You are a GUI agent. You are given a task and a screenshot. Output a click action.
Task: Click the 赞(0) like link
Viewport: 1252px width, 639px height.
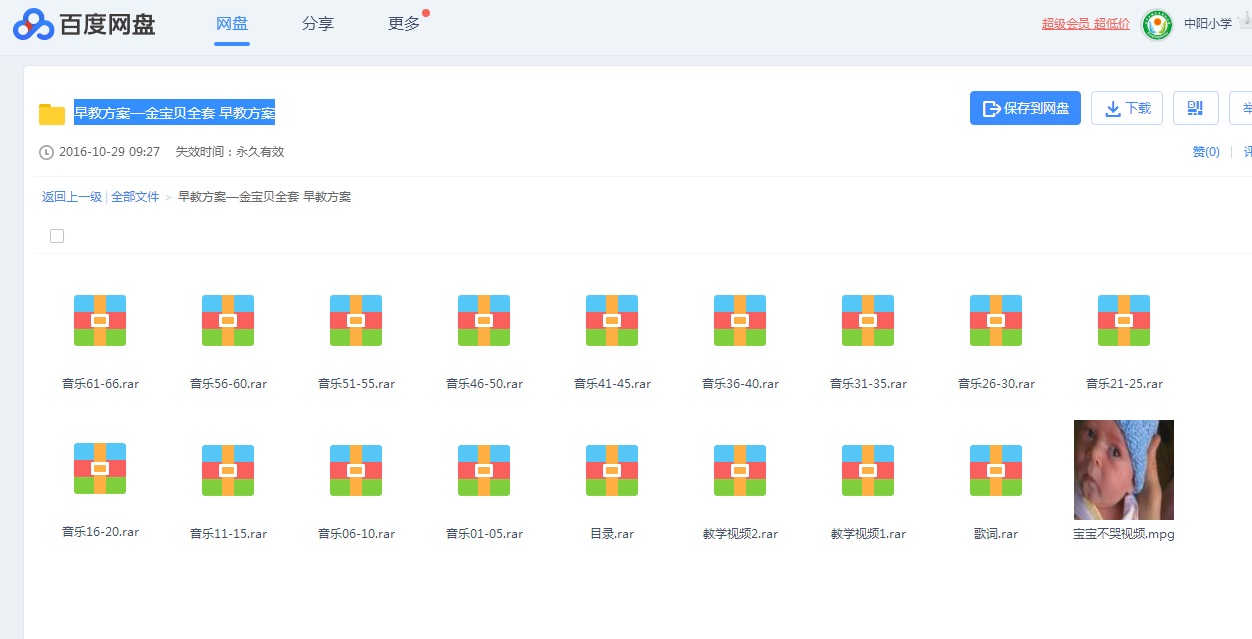coord(1205,151)
